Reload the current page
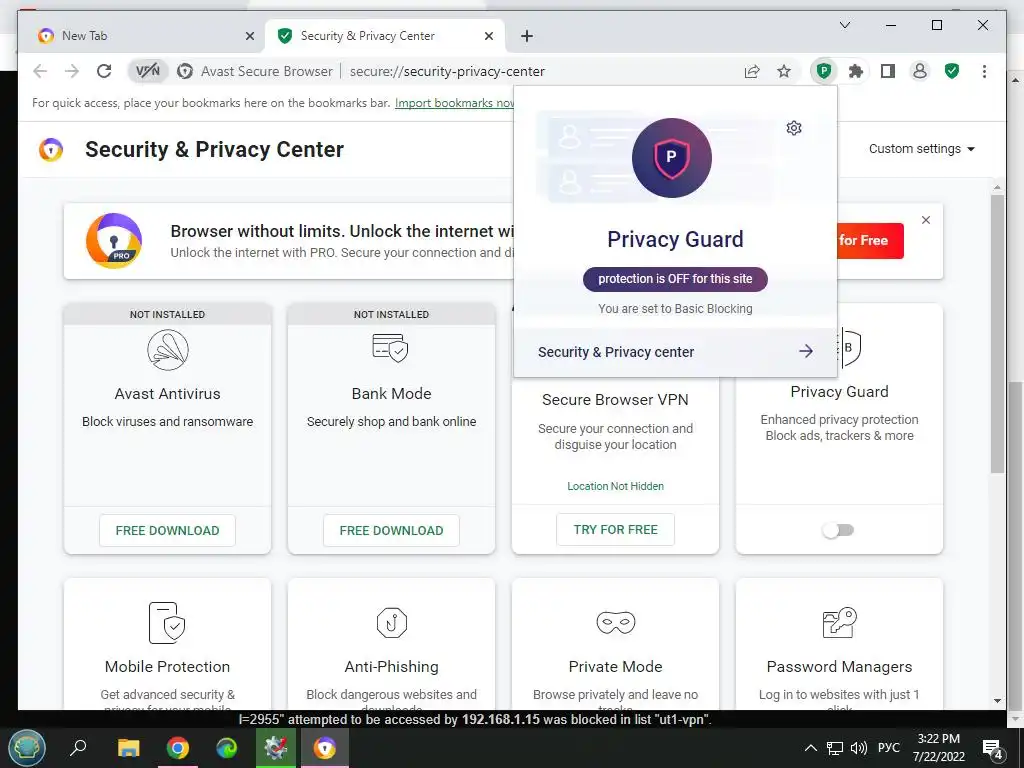Screen dimensions: 1024x768 (x=104, y=71)
